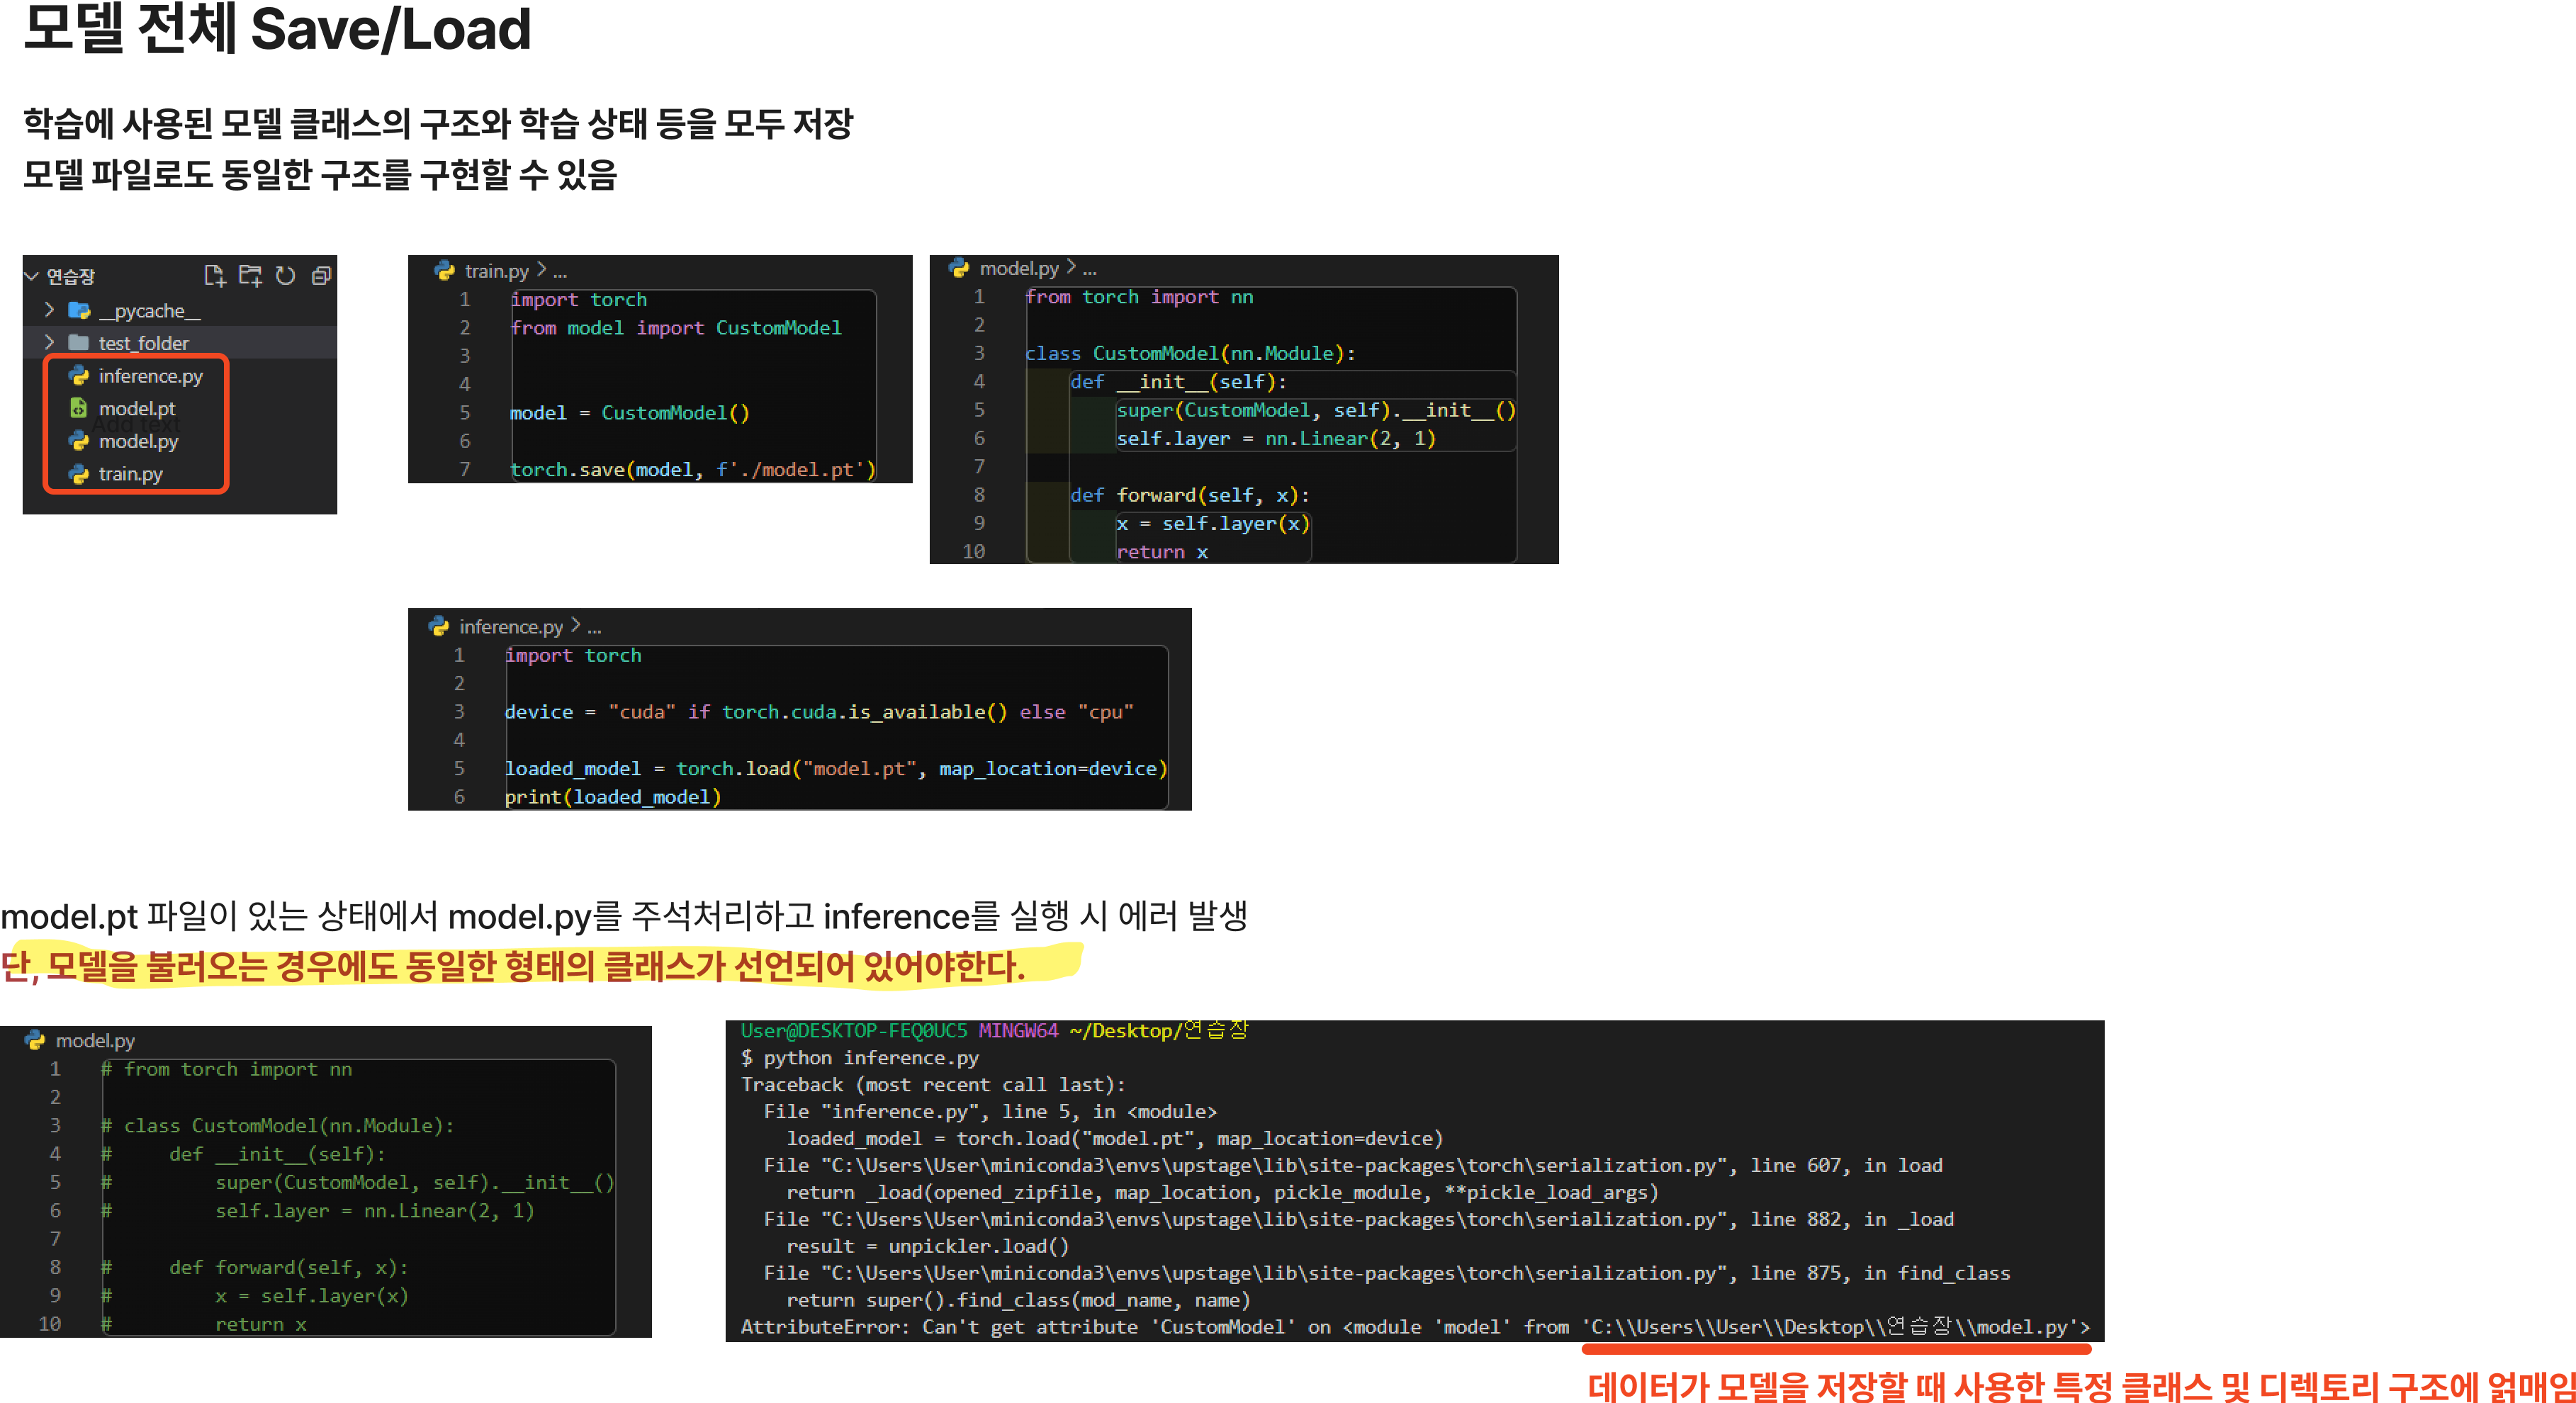Image resolution: width=2576 pixels, height=1403 pixels.
Task: Click the terminal line 'Traceback (most recent call last):'
Action: pos(933,1085)
